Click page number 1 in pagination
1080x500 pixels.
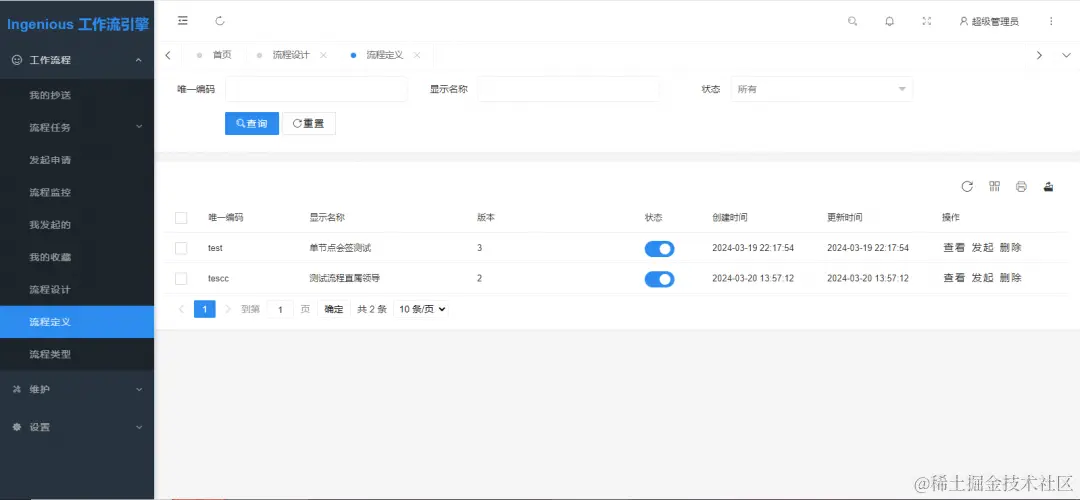pos(205,309)
